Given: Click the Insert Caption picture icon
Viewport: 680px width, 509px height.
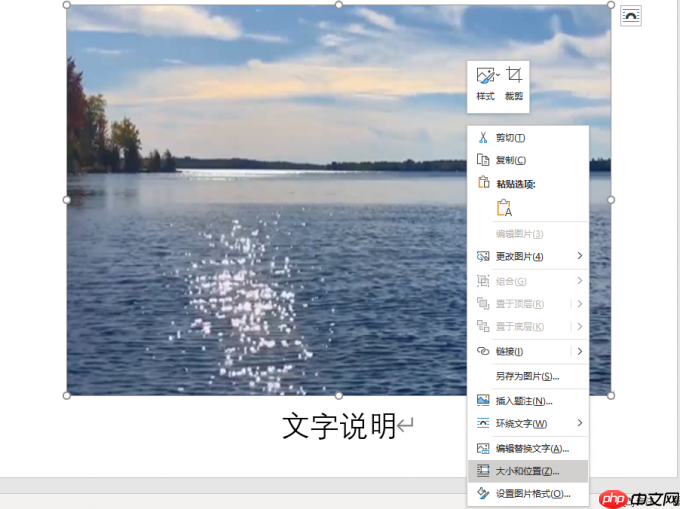Looking at the screenshot, I should (x=483, y=400).
